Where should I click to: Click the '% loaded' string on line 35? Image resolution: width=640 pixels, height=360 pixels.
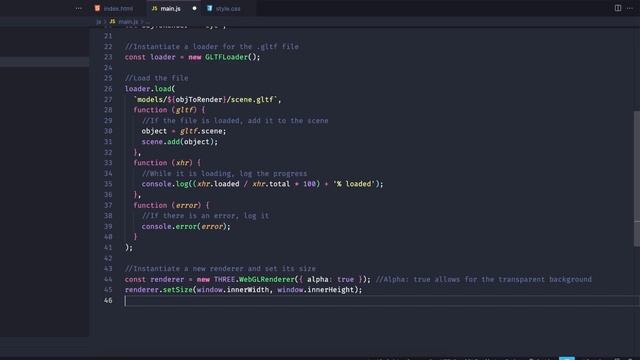[x=353, y=184]
